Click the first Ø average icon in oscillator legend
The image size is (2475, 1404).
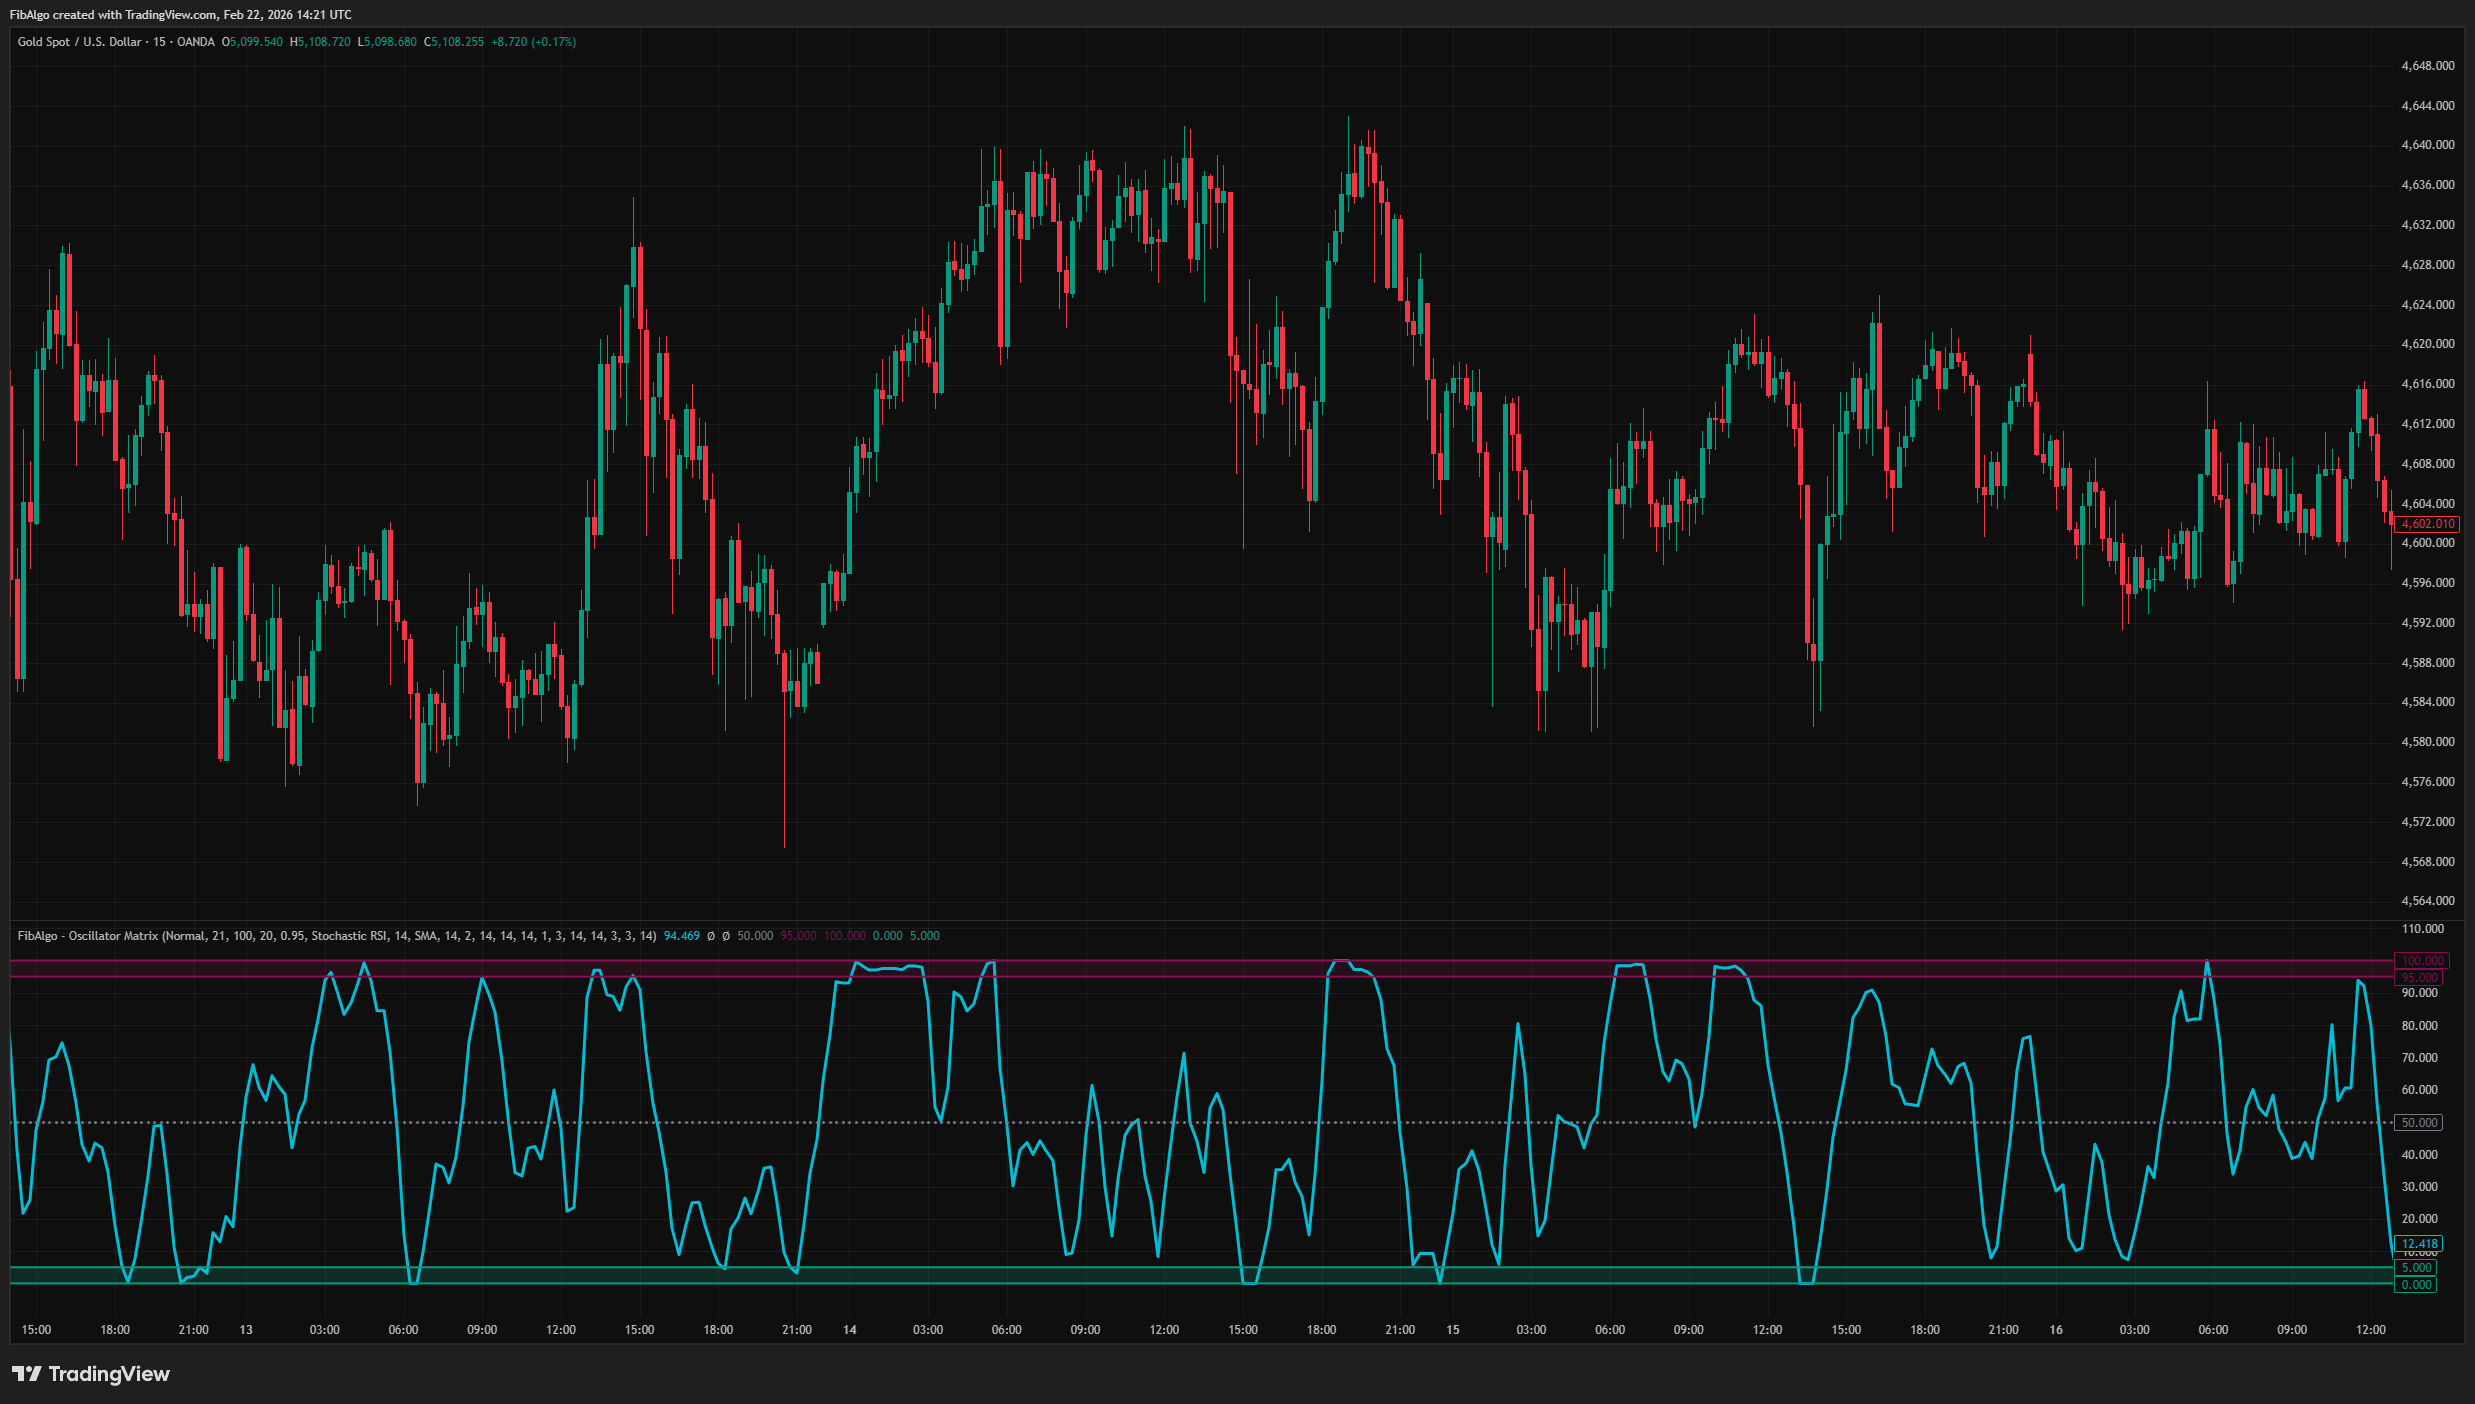pos(710,937)
